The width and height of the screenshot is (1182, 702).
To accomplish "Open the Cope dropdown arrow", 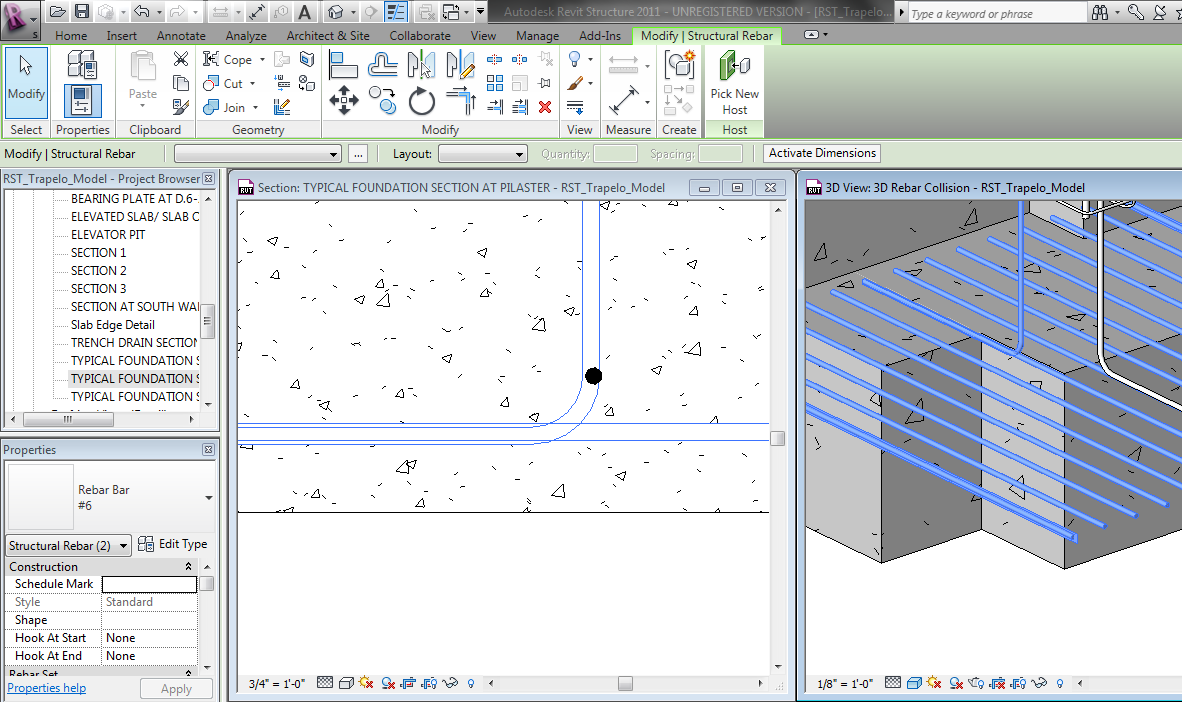I will pos(262,60).
